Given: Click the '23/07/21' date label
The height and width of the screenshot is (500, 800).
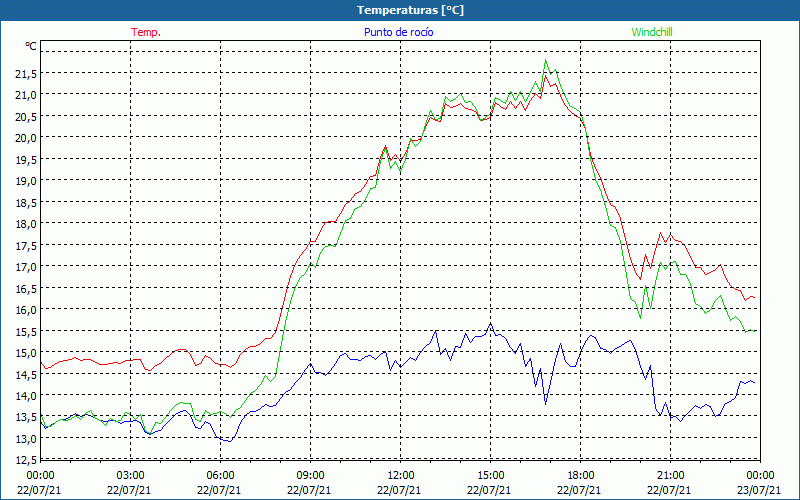Looking at the screenshot, I should click(x=759, y=490).
